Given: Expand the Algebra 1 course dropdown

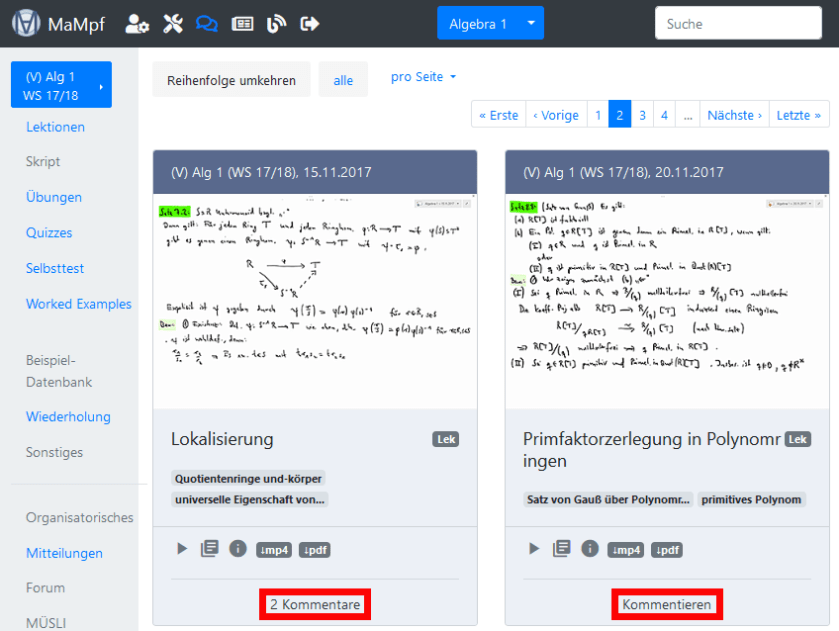Looking at the screenshot, I should tap(531, 23).
